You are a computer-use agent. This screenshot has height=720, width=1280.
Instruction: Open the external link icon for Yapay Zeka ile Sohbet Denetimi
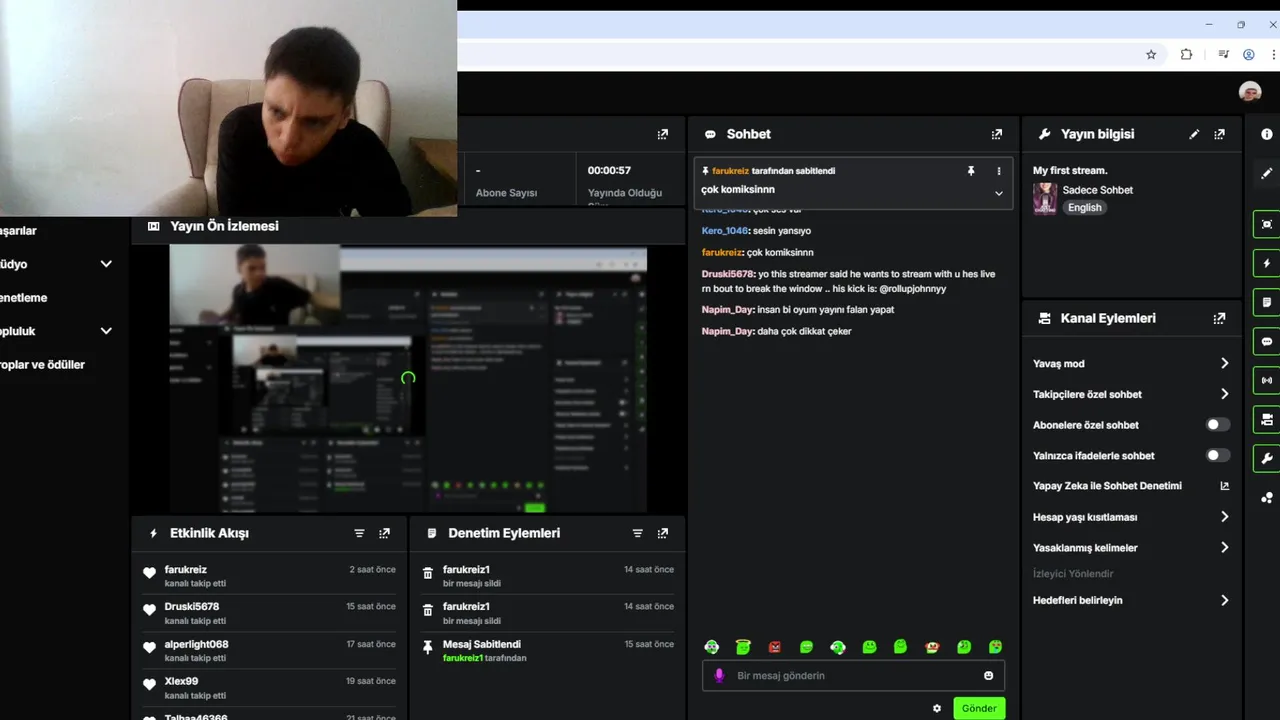pos(1225,486)
